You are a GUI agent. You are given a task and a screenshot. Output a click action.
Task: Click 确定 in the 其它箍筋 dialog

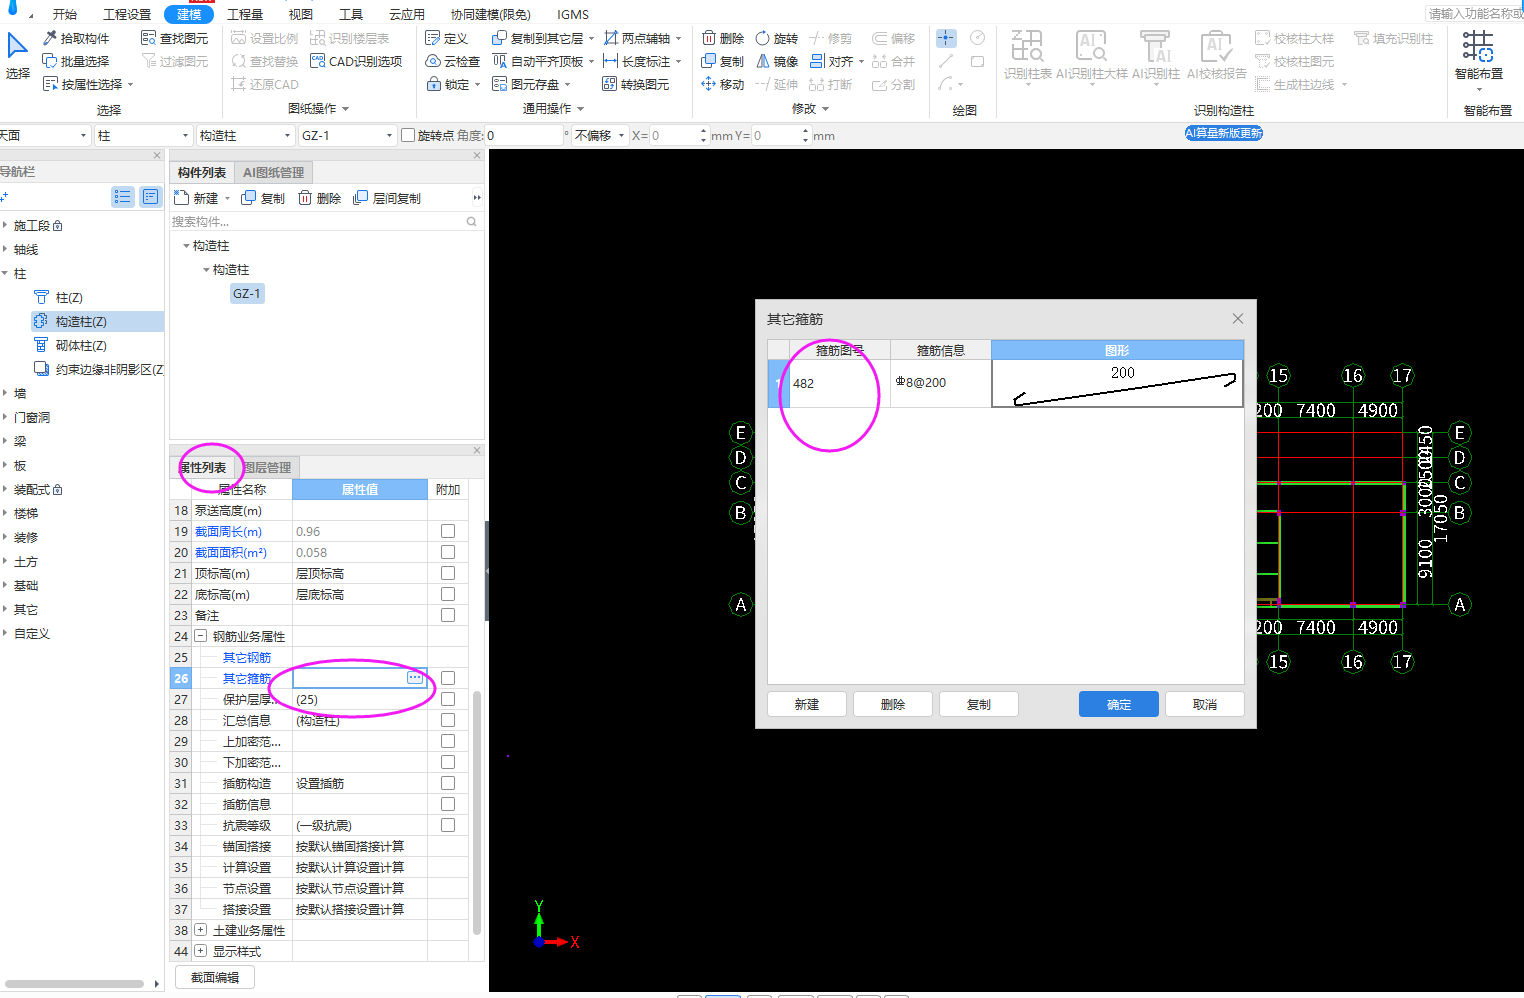pos(1118,704)
